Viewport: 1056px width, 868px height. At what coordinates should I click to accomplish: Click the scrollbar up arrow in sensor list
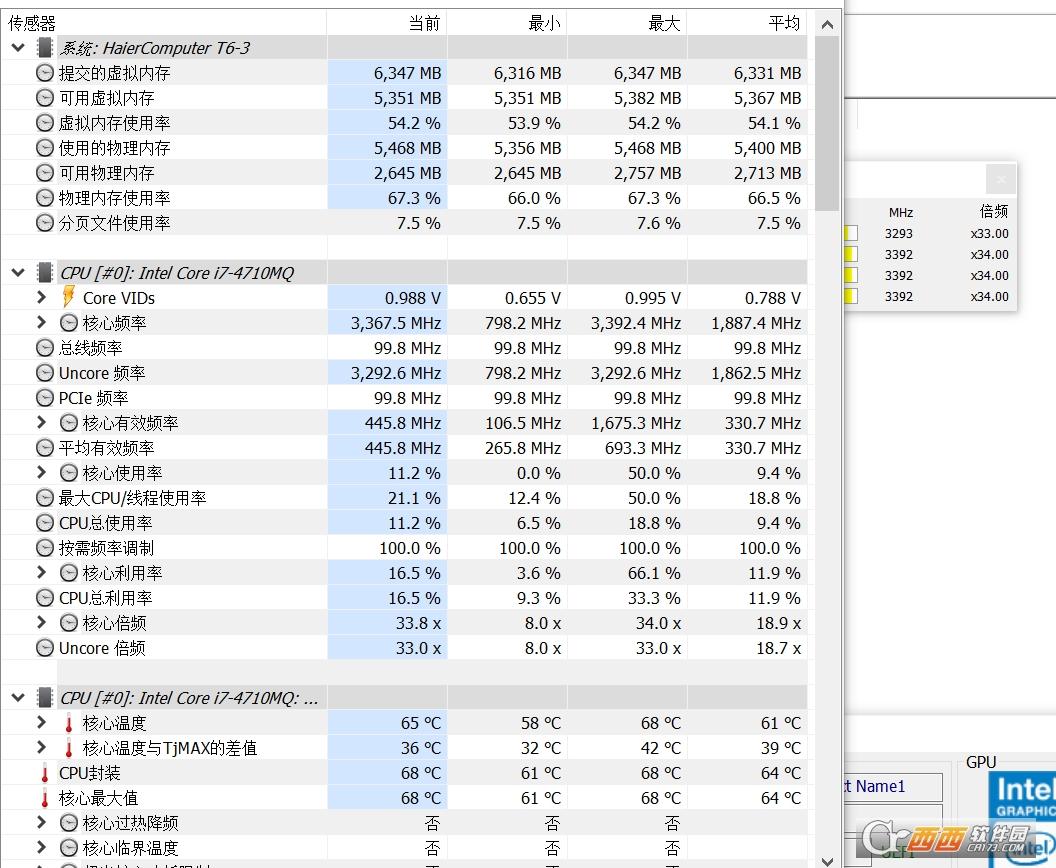[x=827, y=25]
